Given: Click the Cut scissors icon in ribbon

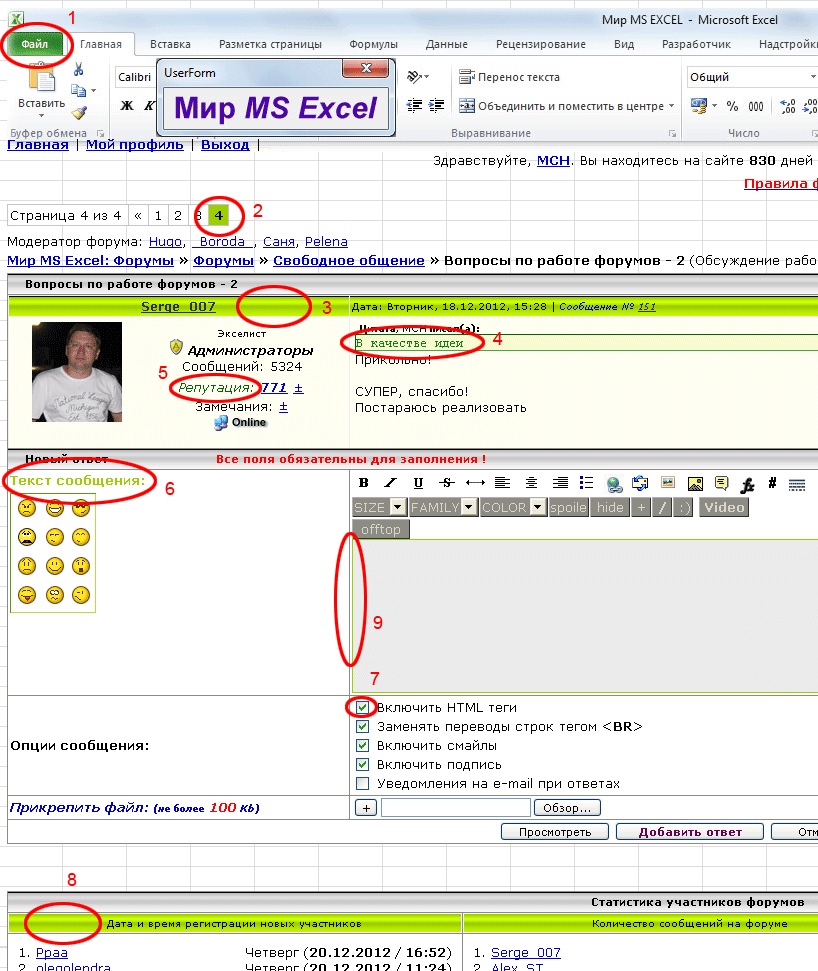Looking at the screenshot, I should click(79, 69).
